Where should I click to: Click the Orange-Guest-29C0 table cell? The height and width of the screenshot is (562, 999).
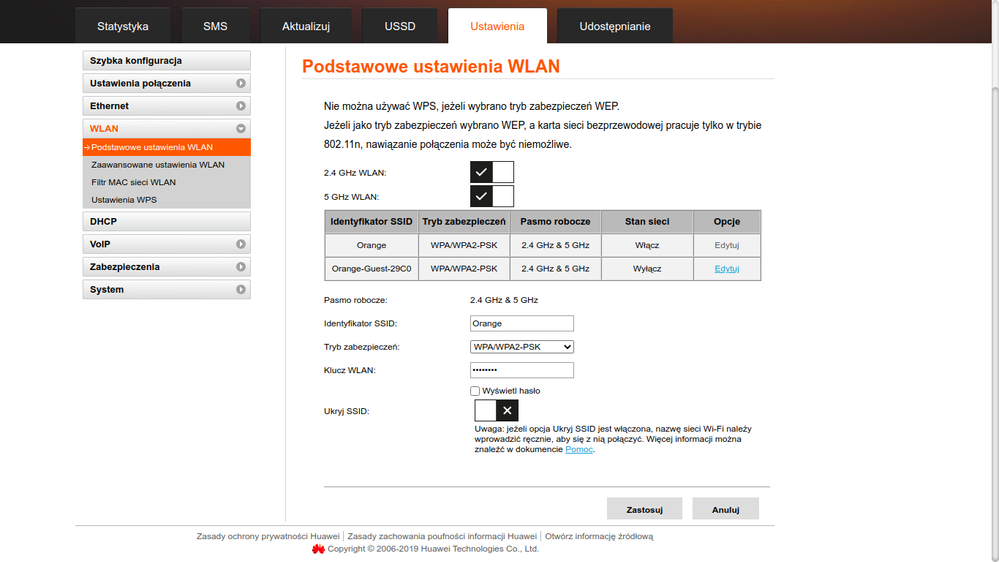click(x=371, y=269)
